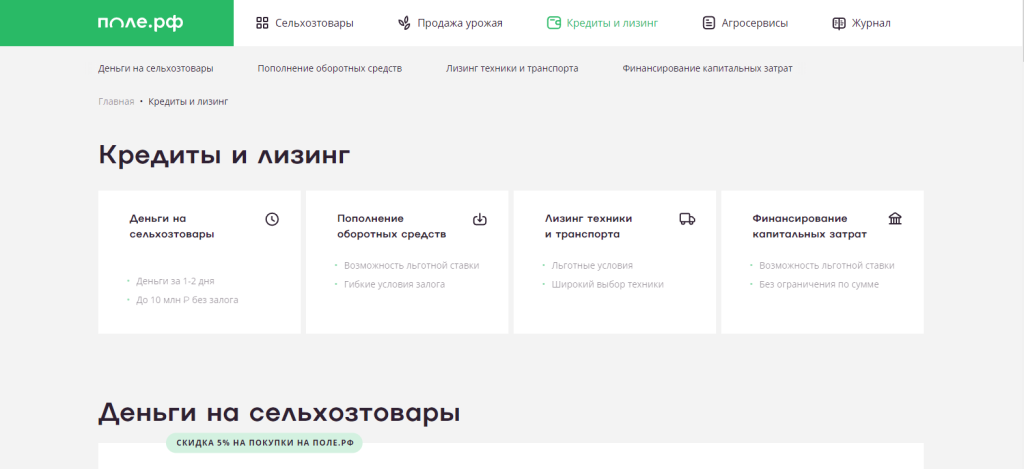Click the book icon beside Журнал
Screen dimensions: 1024x469
pos(839,23)
